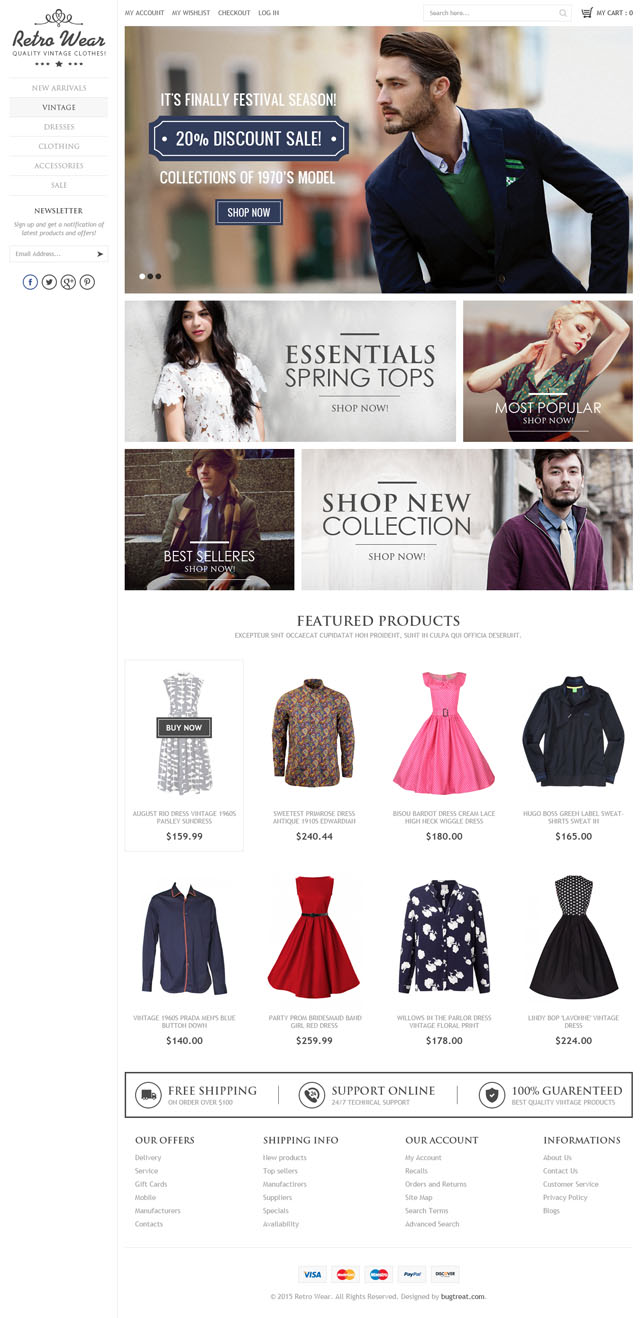
Task: Click the Visa payment icon
Action: point(313,1274)
